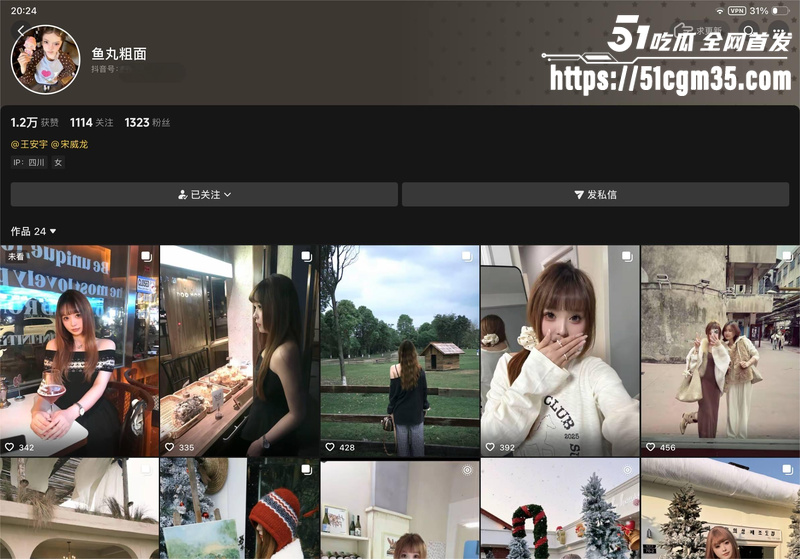Image resolution: width=800 pixels, height=559 pixels.
Task: Tap the heart icon beside 342
Action: tap(9, 447)
